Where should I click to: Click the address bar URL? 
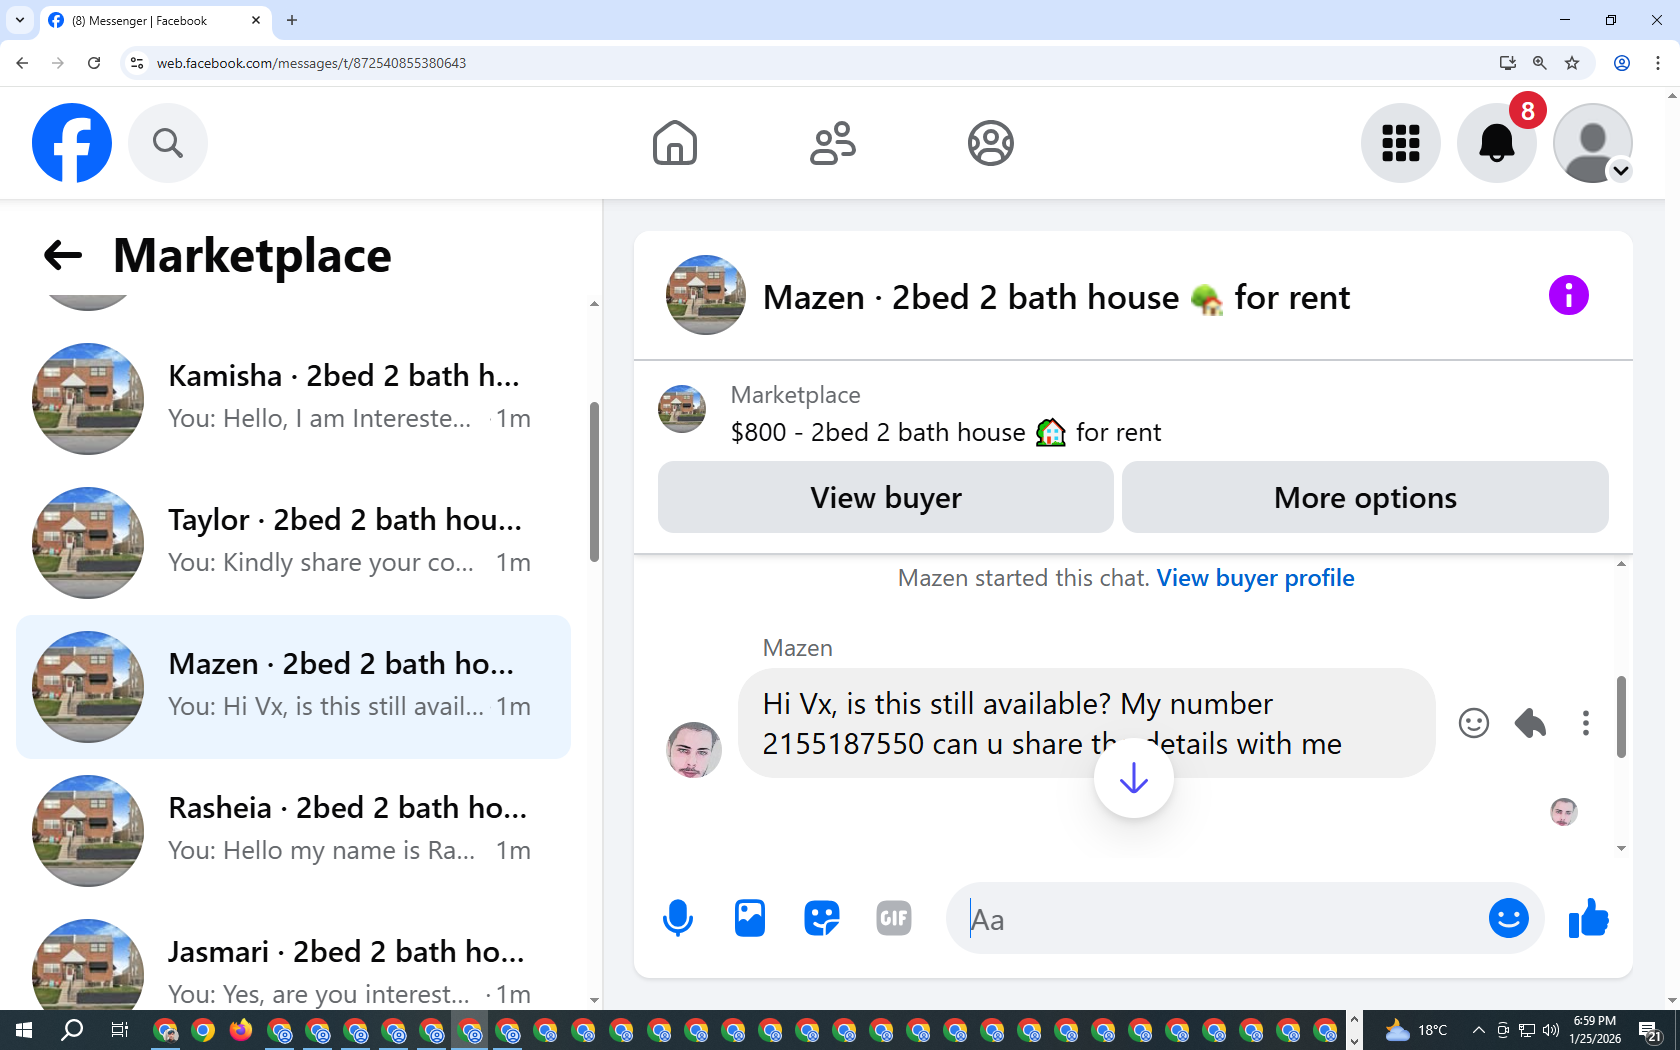(311, 63)
